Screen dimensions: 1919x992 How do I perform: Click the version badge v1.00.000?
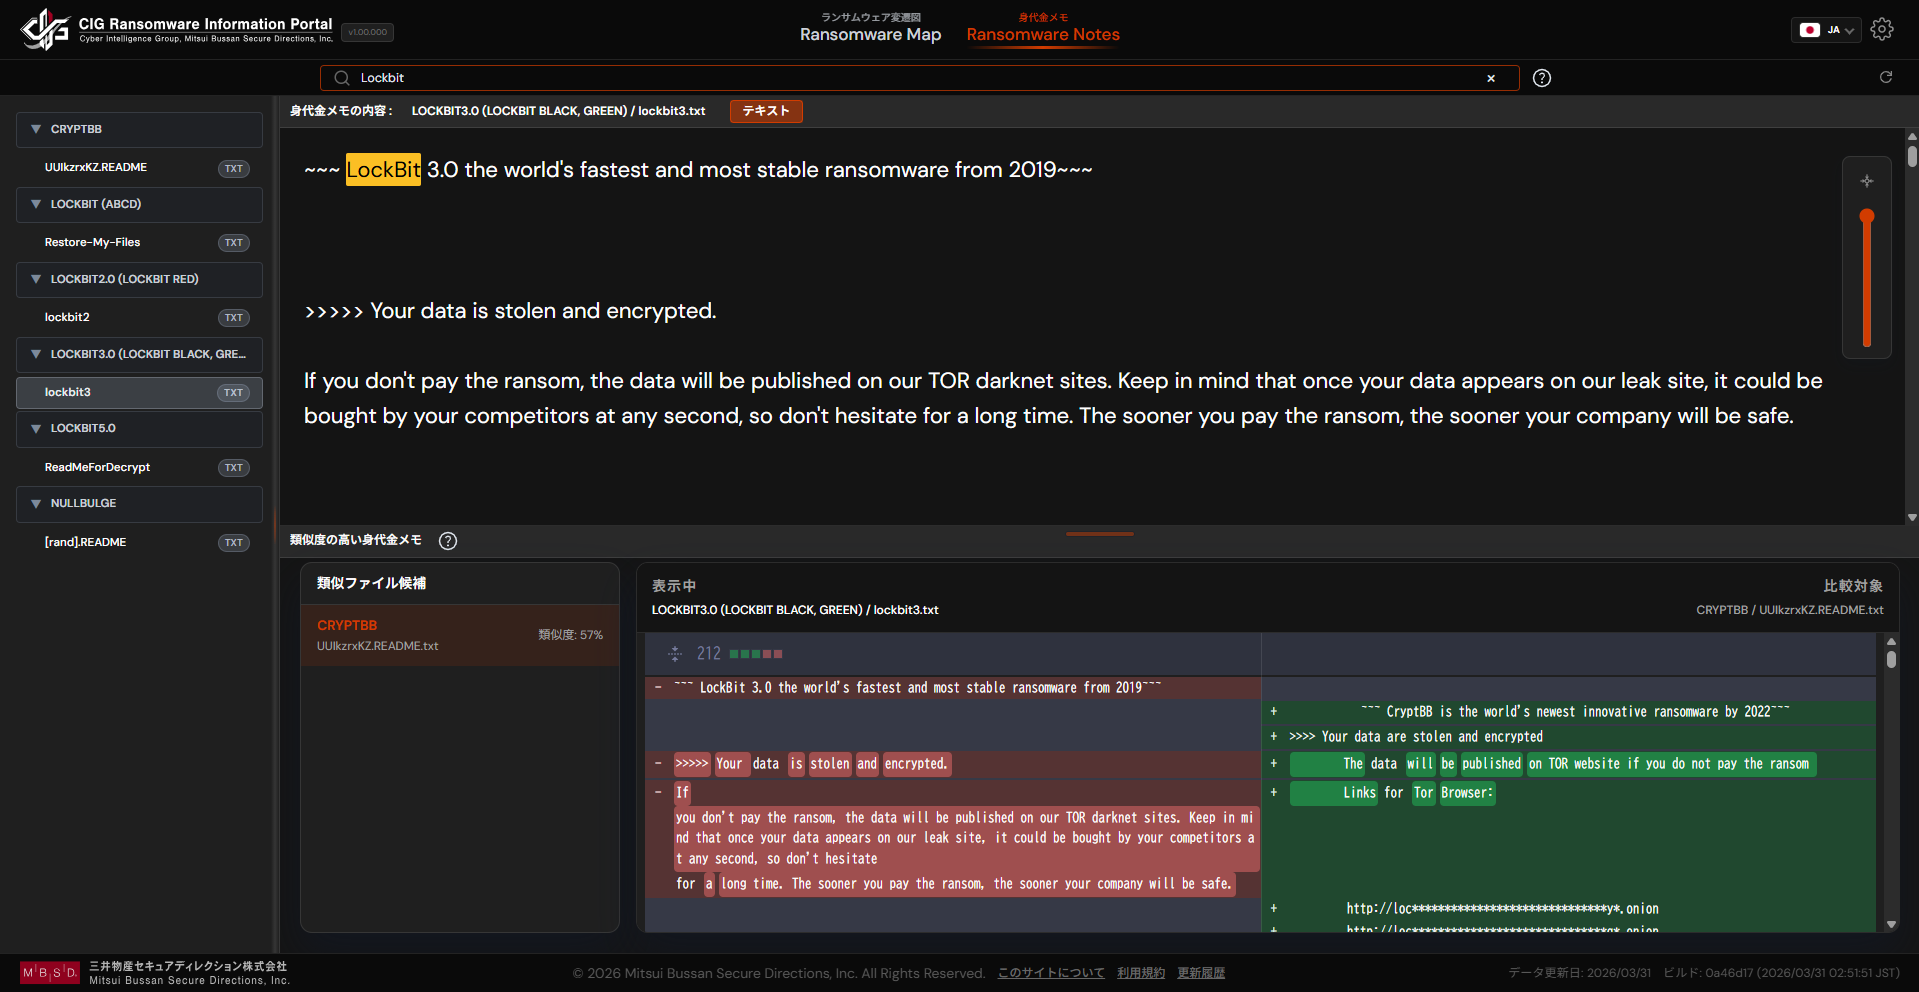tap(368, 32)
